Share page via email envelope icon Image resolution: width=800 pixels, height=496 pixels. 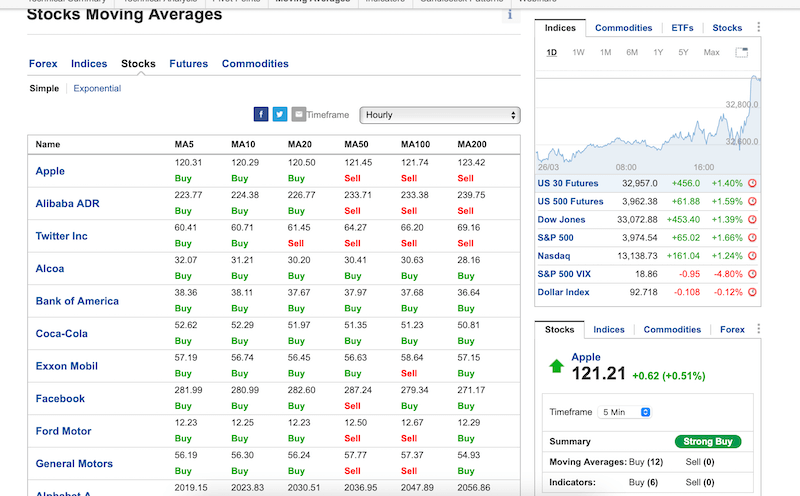(x=298, y=115)
